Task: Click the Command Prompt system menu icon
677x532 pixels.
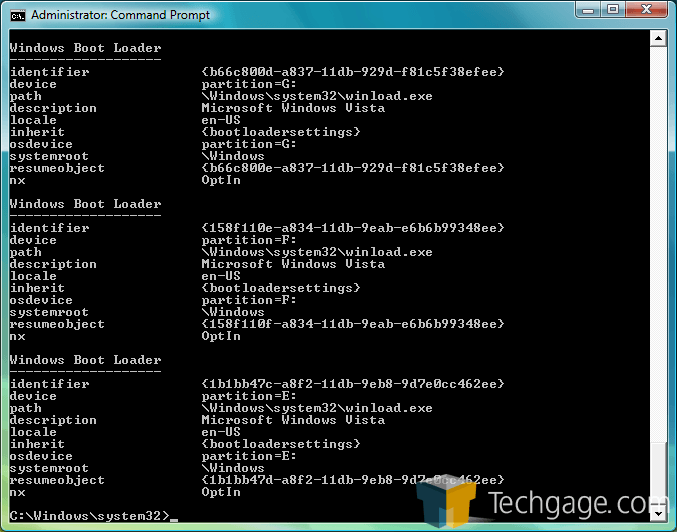Action: point(18,16)
